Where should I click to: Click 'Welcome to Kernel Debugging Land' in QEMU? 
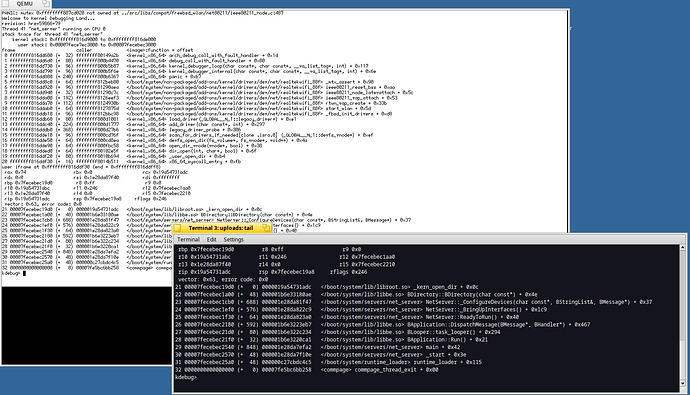[x=48, y=18]
